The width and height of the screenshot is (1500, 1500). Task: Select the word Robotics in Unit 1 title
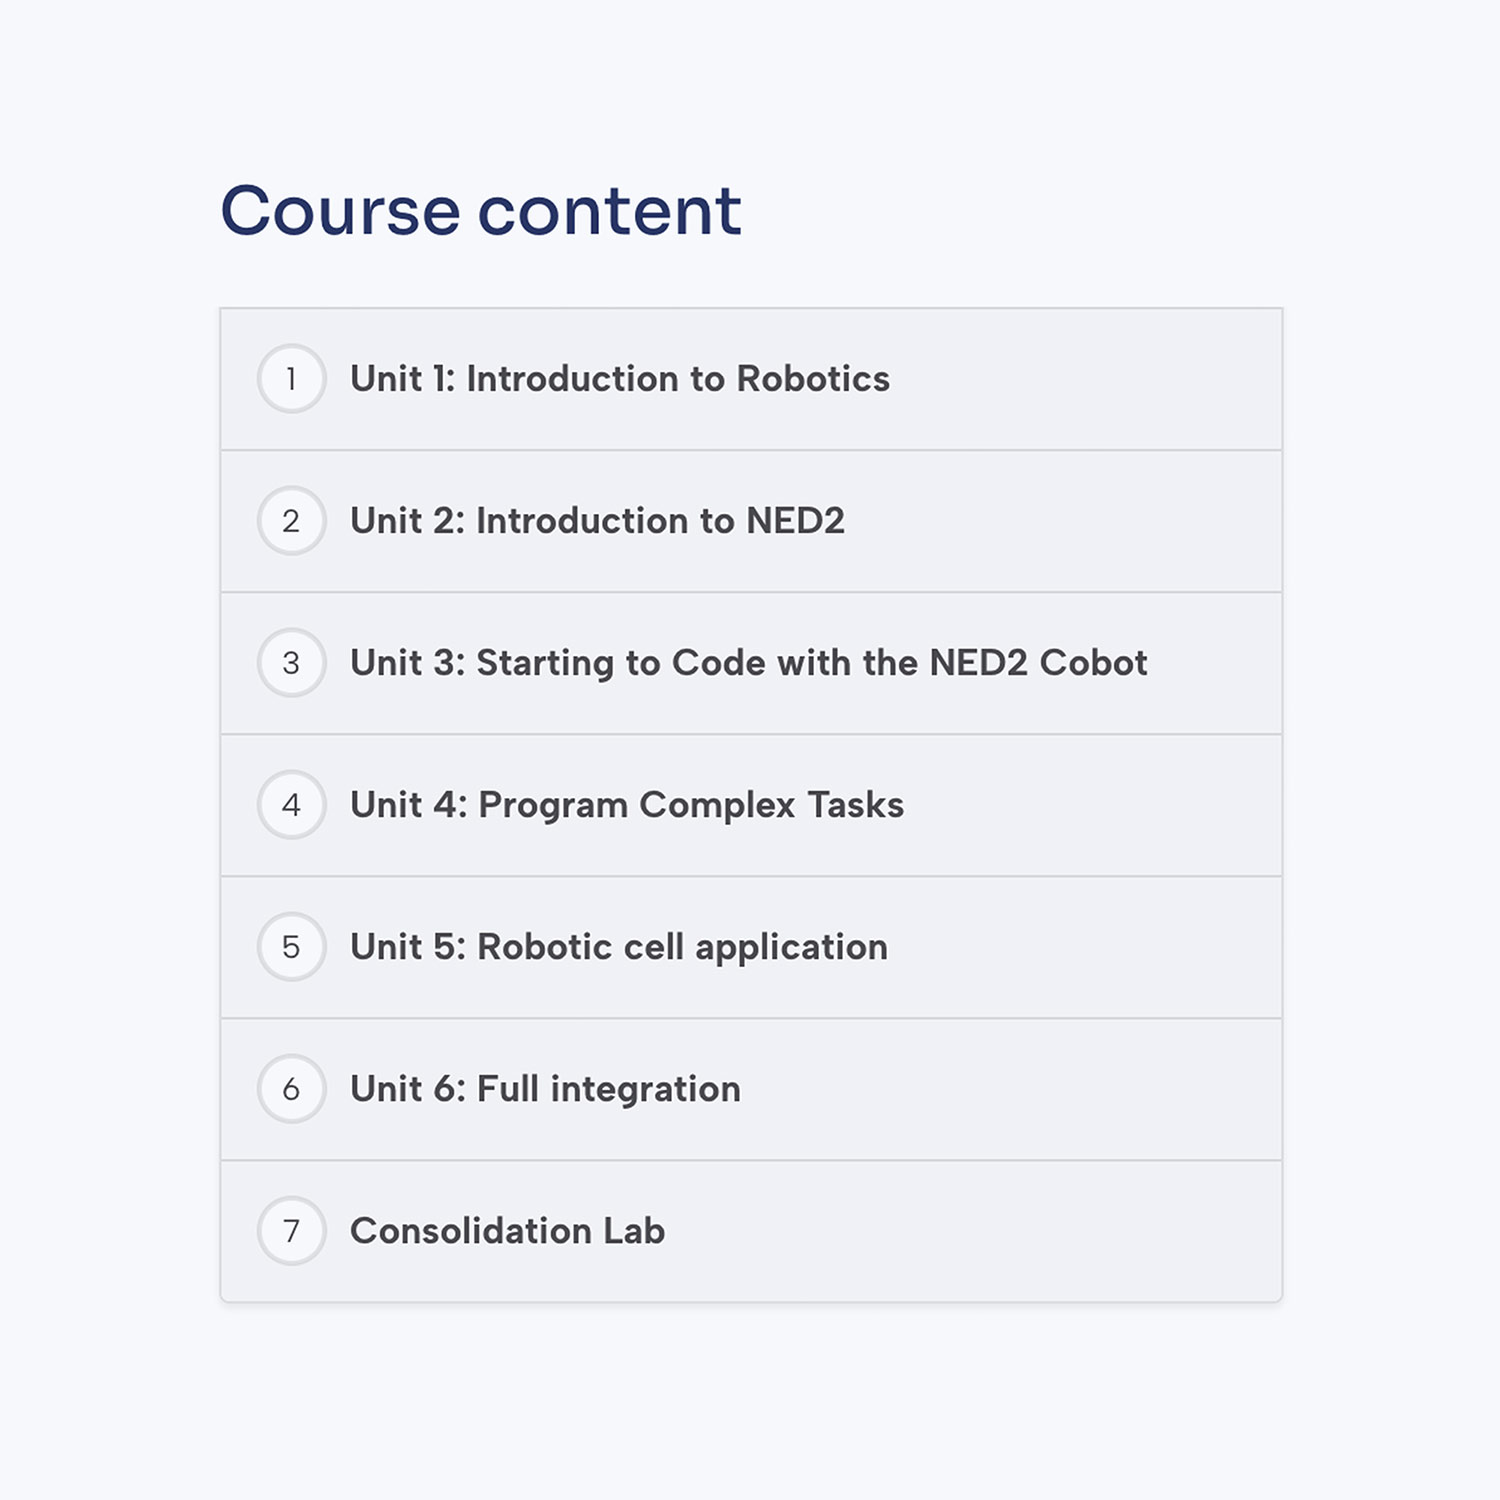point(813,379)
